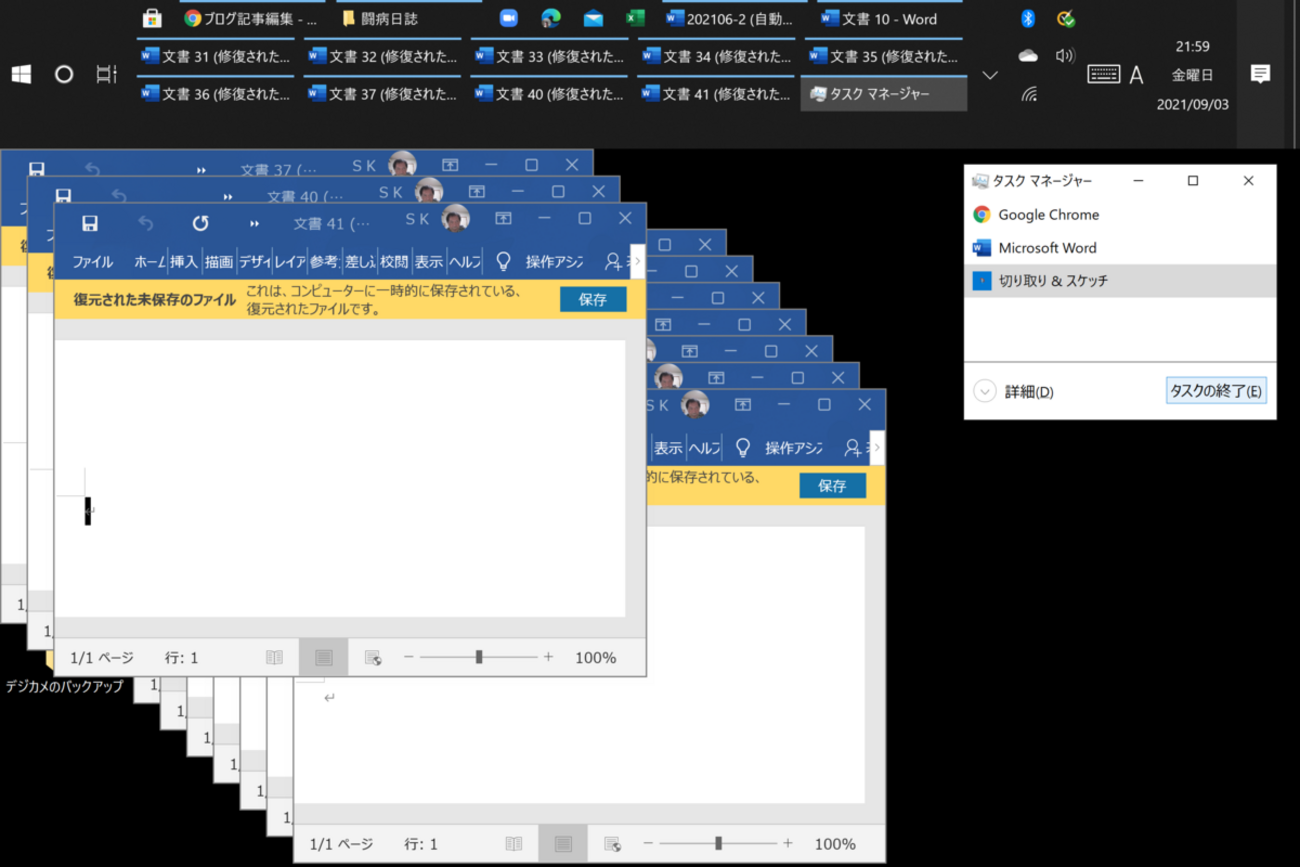Click the Repeat icon in 文書 41 title bar
Image resolution: width=1300 pixels, height=867 pixels.
pos(200,223)
